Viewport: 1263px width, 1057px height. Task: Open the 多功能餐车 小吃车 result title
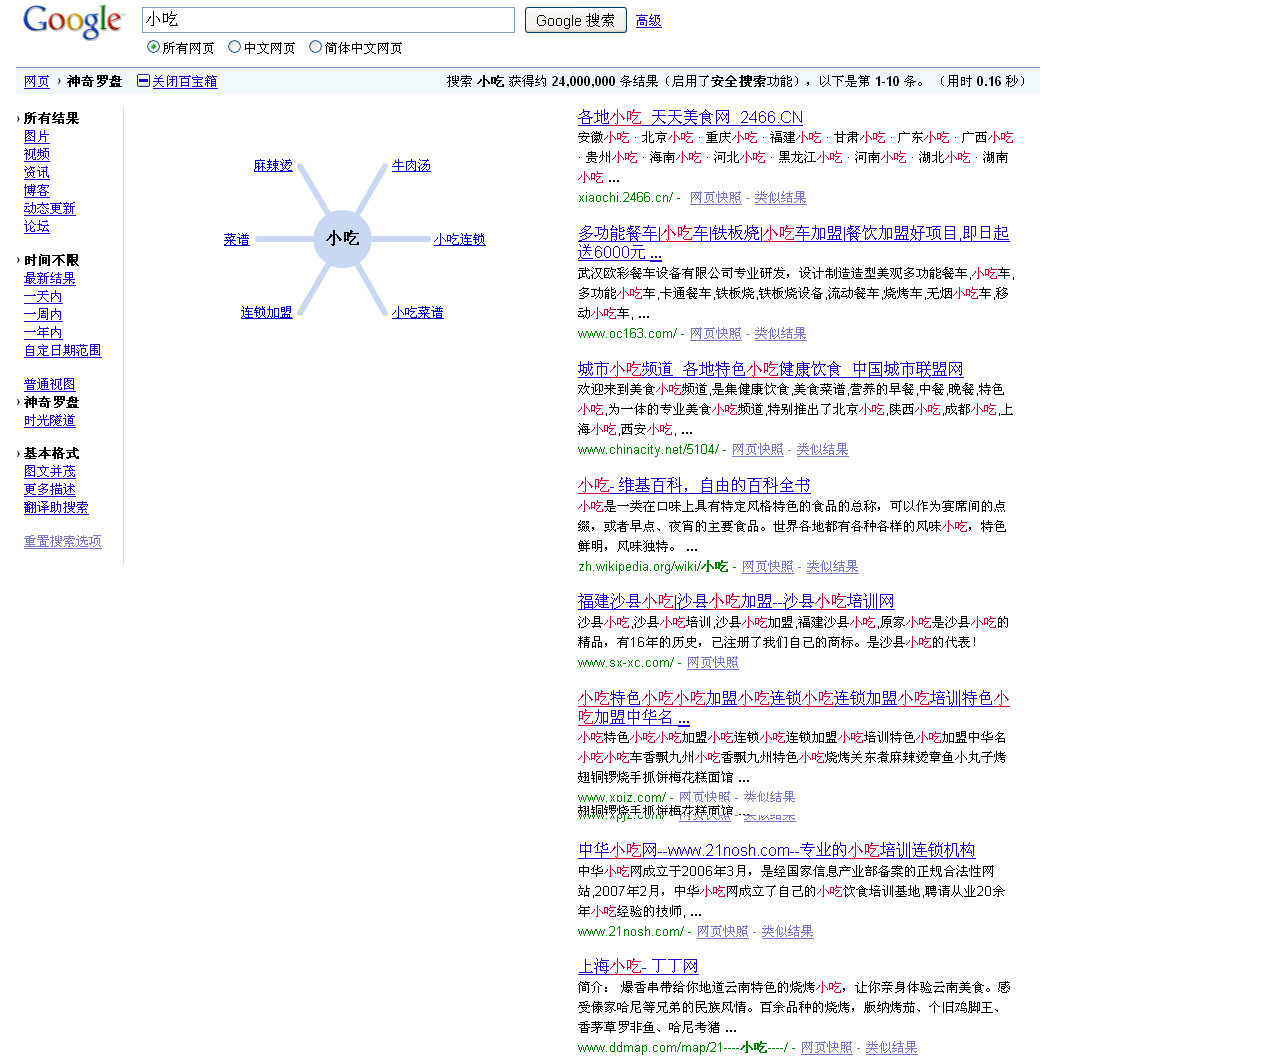click(x=793, y=243)
